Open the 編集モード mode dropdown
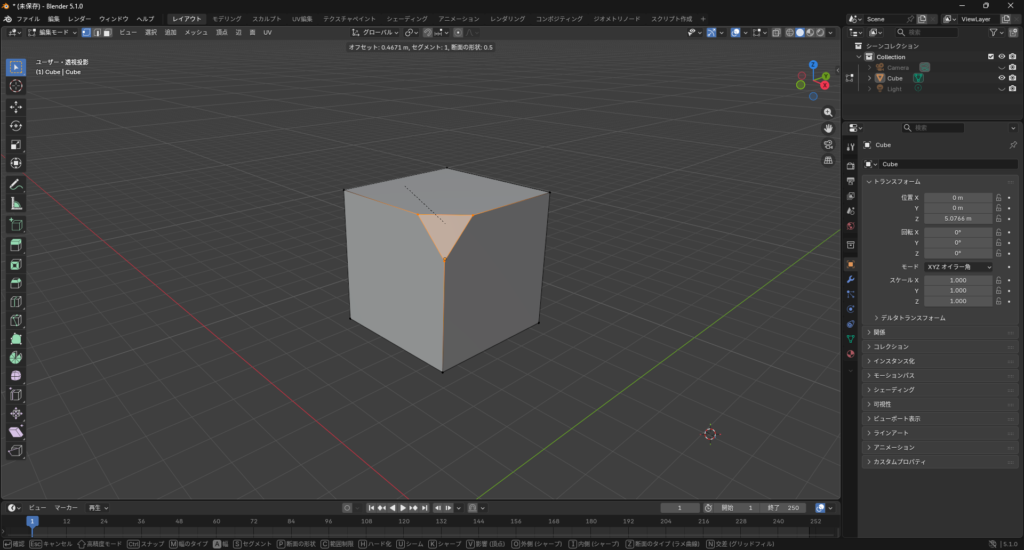This screenshot has height=550, width=1024. (x=50, y=32)
